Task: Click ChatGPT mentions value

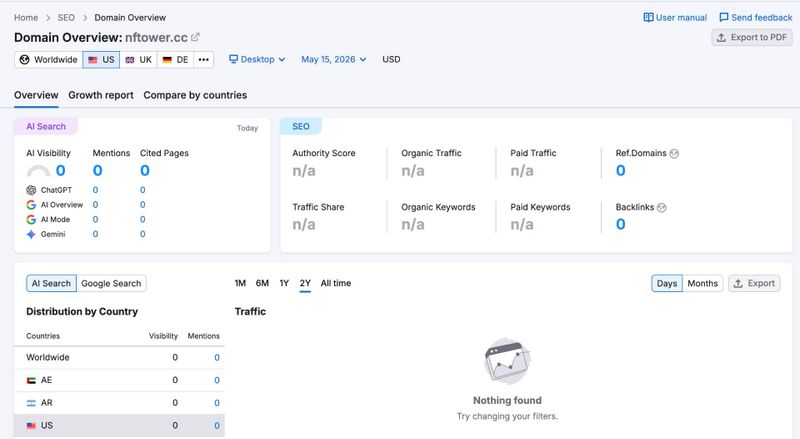Action: (95, 190)
